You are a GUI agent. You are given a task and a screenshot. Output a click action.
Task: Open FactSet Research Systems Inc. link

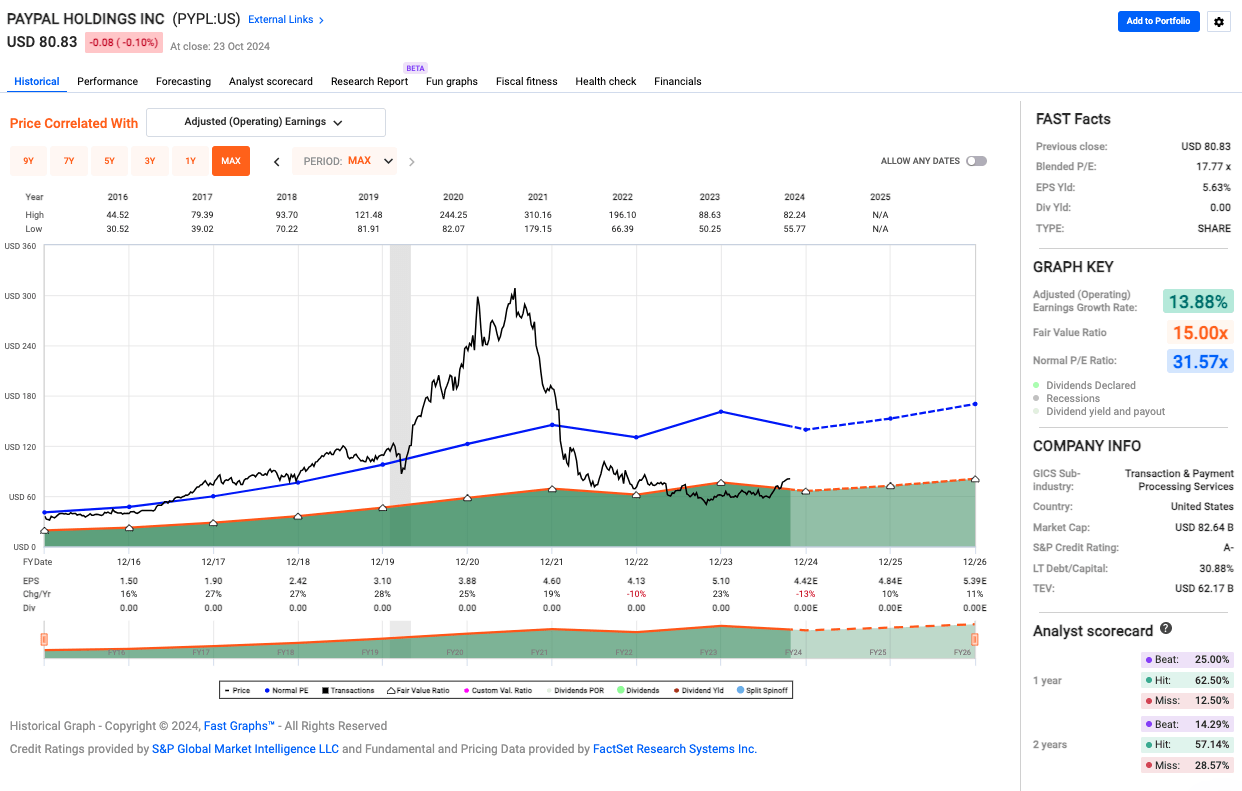tap(675, 749)
